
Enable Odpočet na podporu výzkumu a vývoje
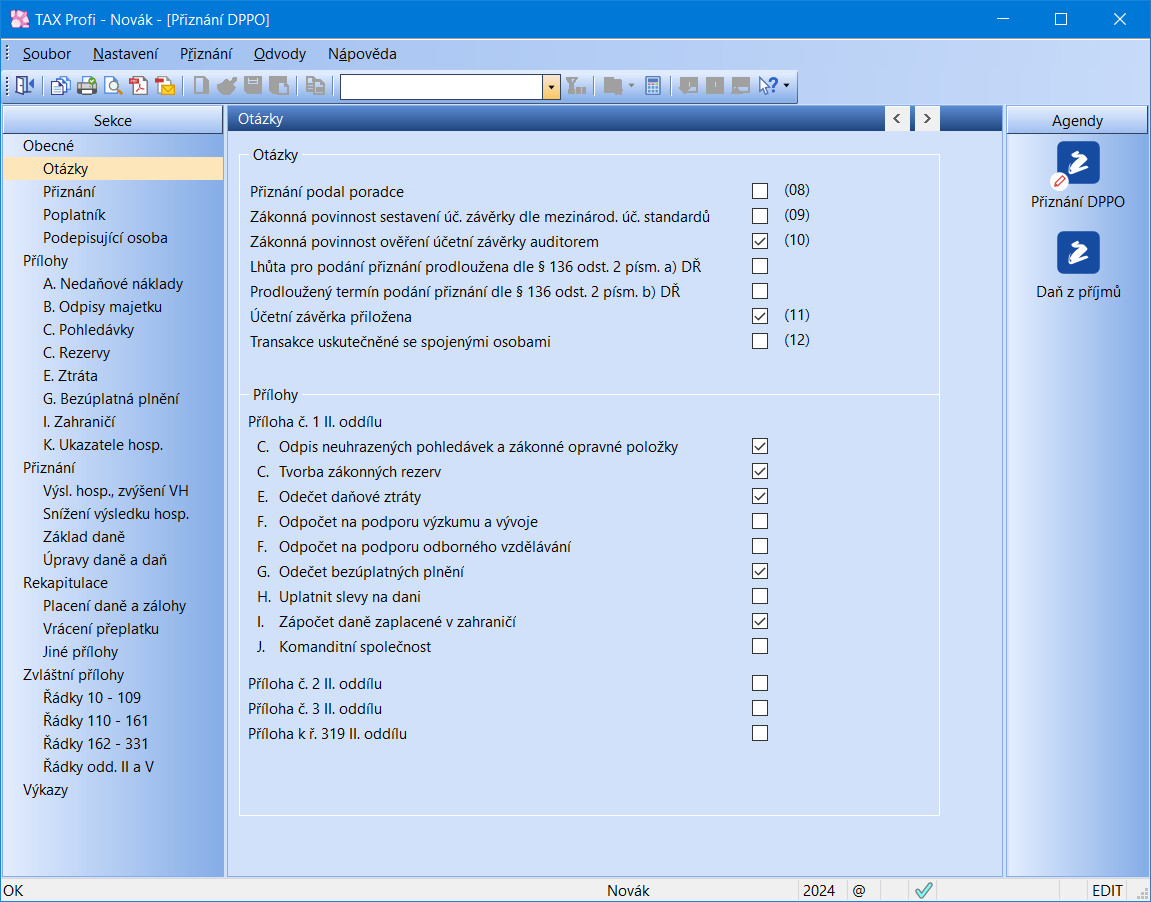pyautogui.click(x=760, y=521)
